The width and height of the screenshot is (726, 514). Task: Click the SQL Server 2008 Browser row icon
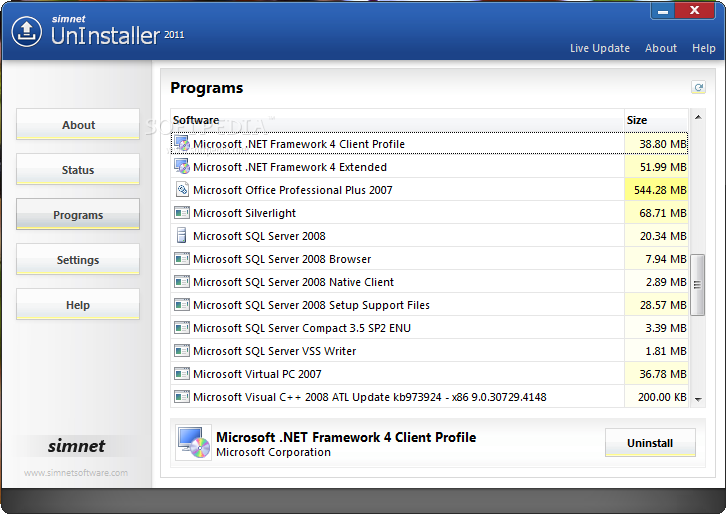[182, 258]
